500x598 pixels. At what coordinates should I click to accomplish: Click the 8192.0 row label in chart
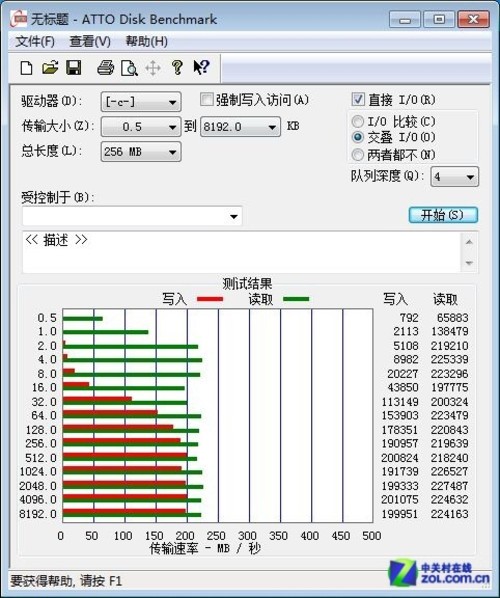click(x=38, y=514)
